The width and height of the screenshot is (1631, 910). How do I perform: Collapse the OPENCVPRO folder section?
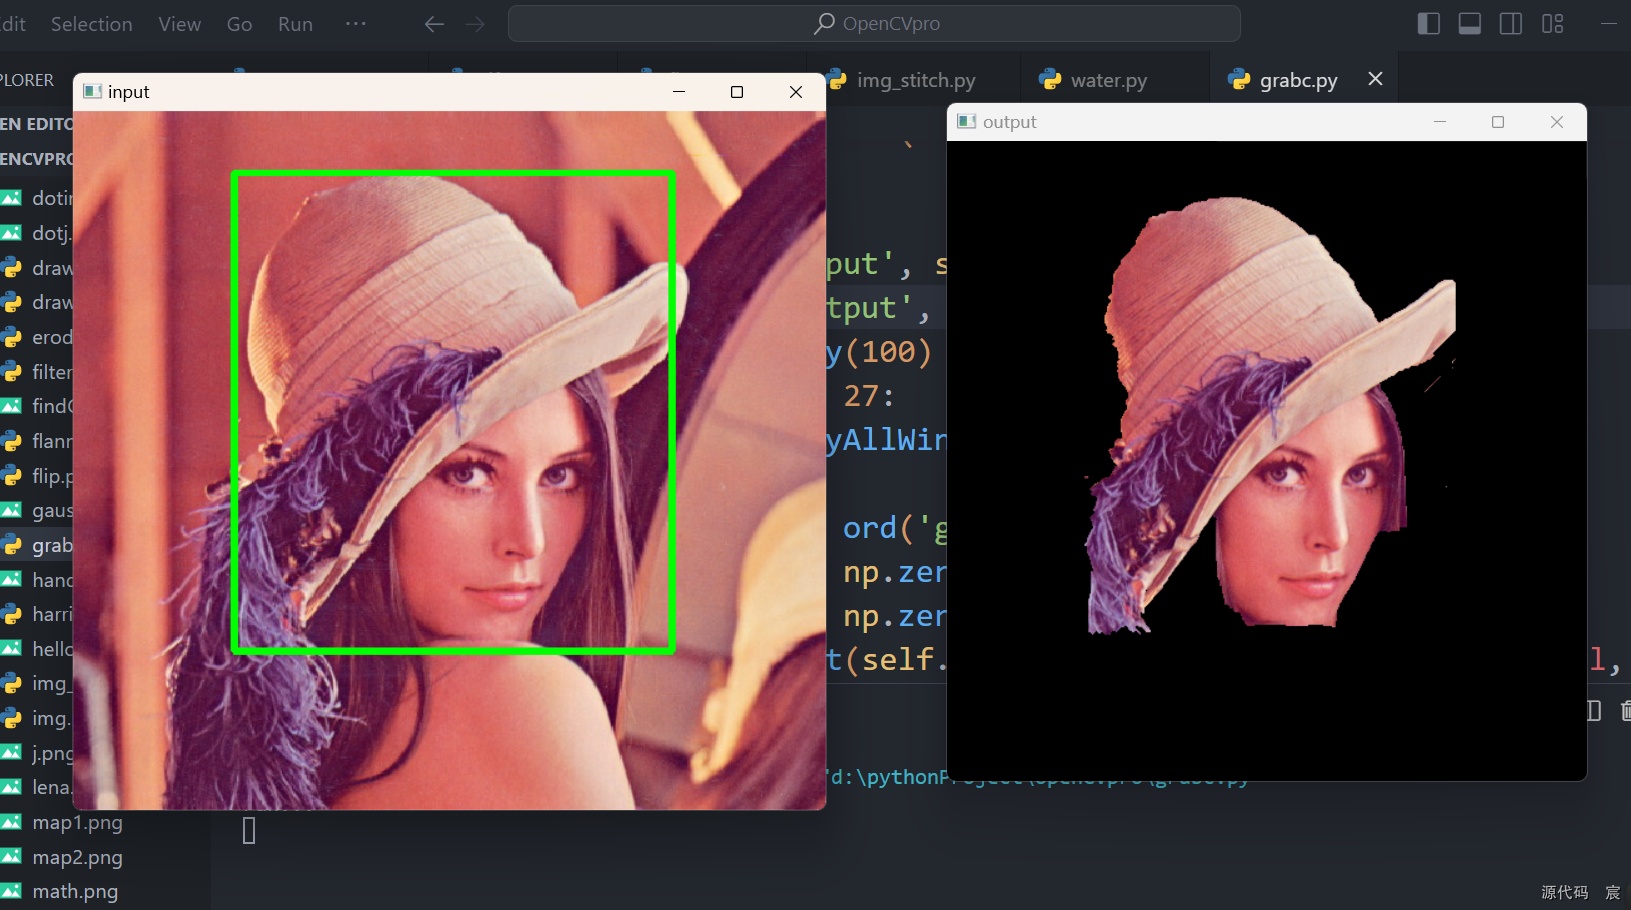(x=36, y=159)
